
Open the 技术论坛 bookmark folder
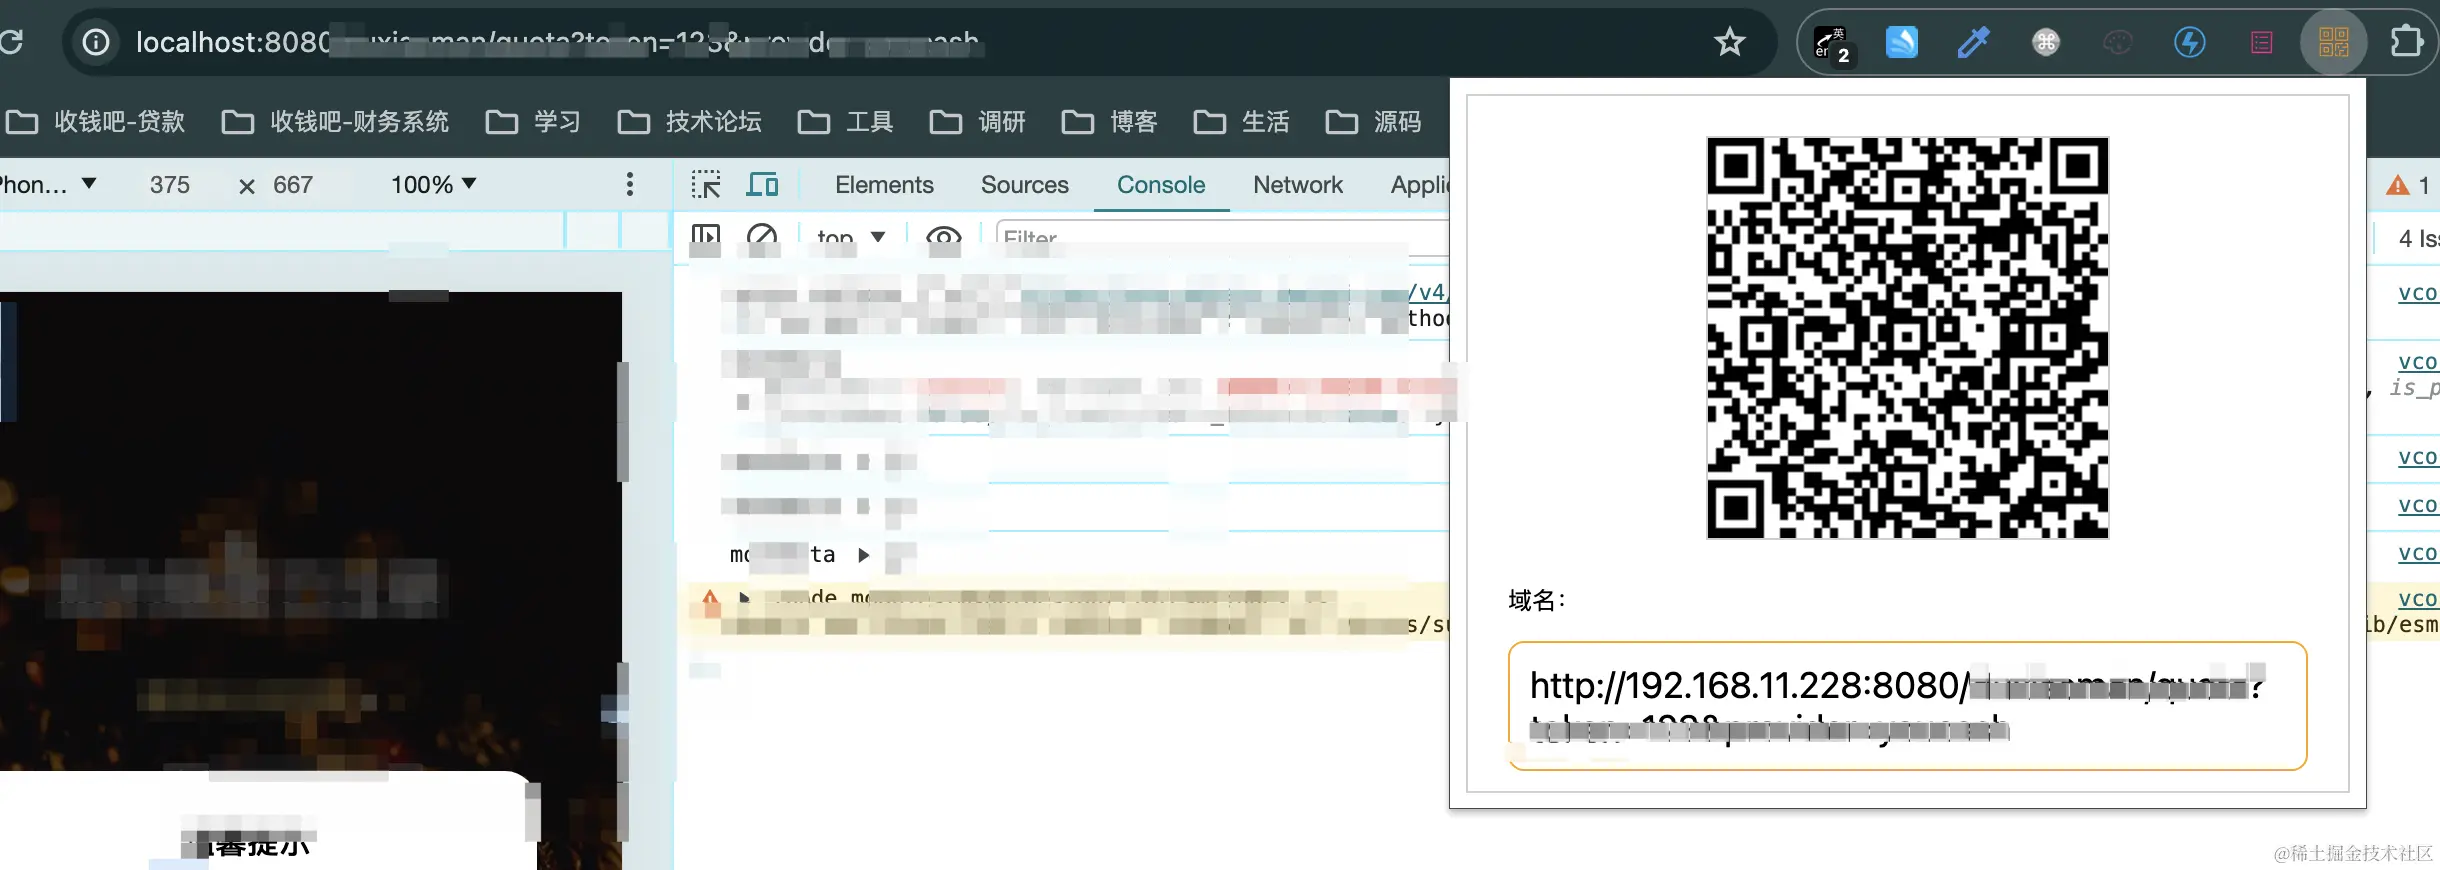[x=689, y=122]
